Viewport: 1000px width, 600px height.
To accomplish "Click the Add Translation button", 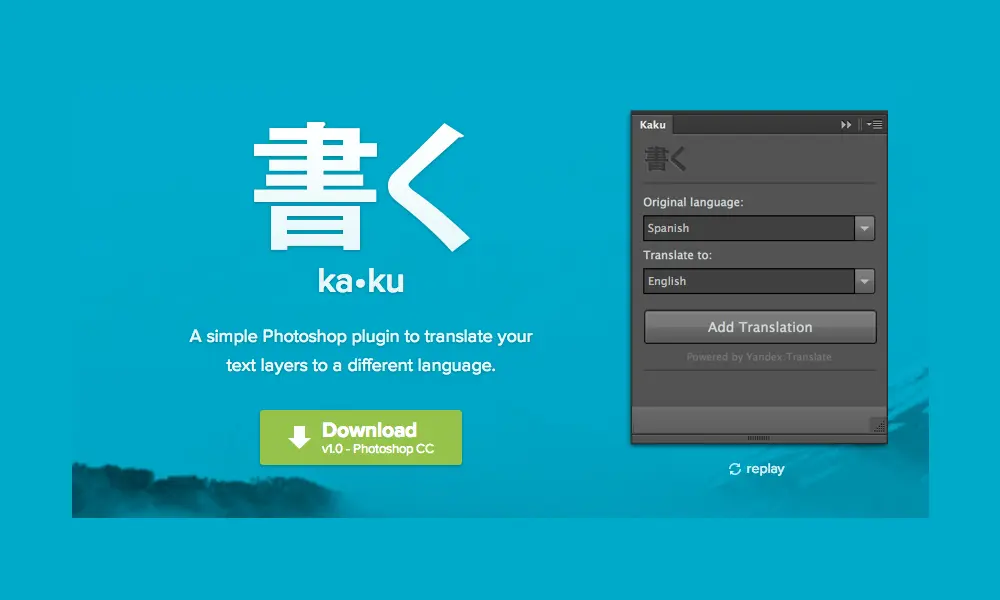I will click(760, 327).
